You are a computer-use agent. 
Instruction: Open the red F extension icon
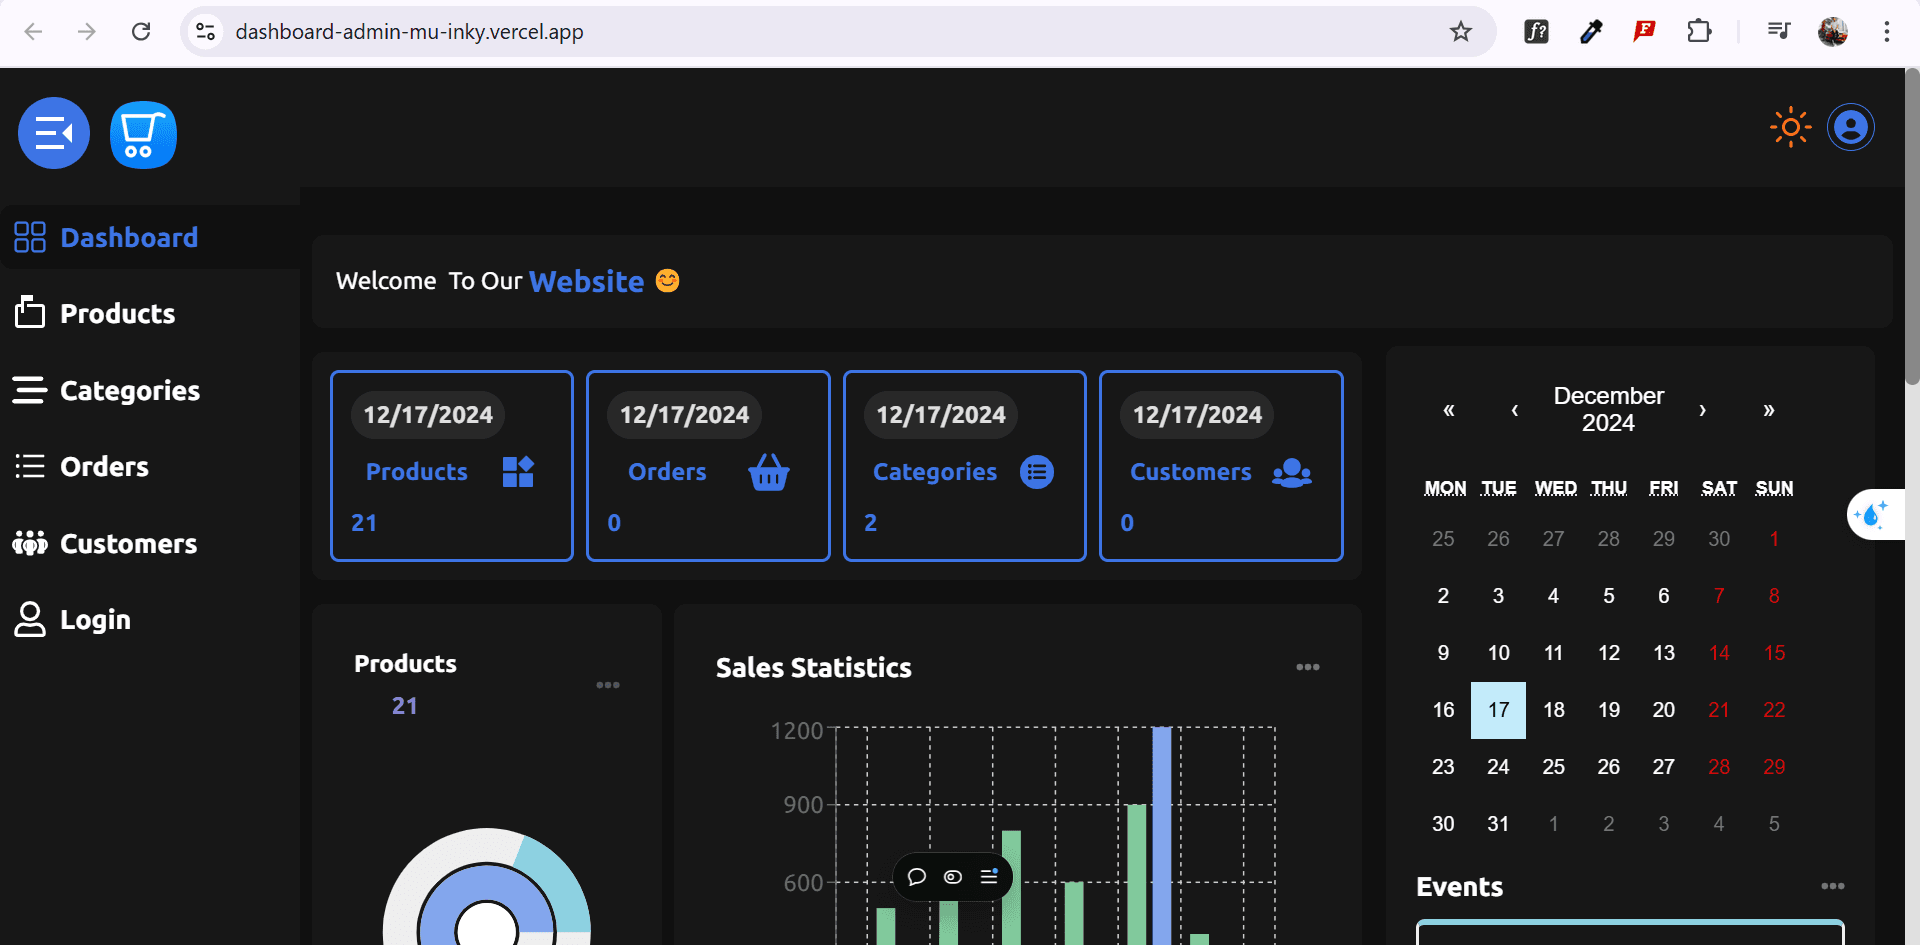point(1644,31)
